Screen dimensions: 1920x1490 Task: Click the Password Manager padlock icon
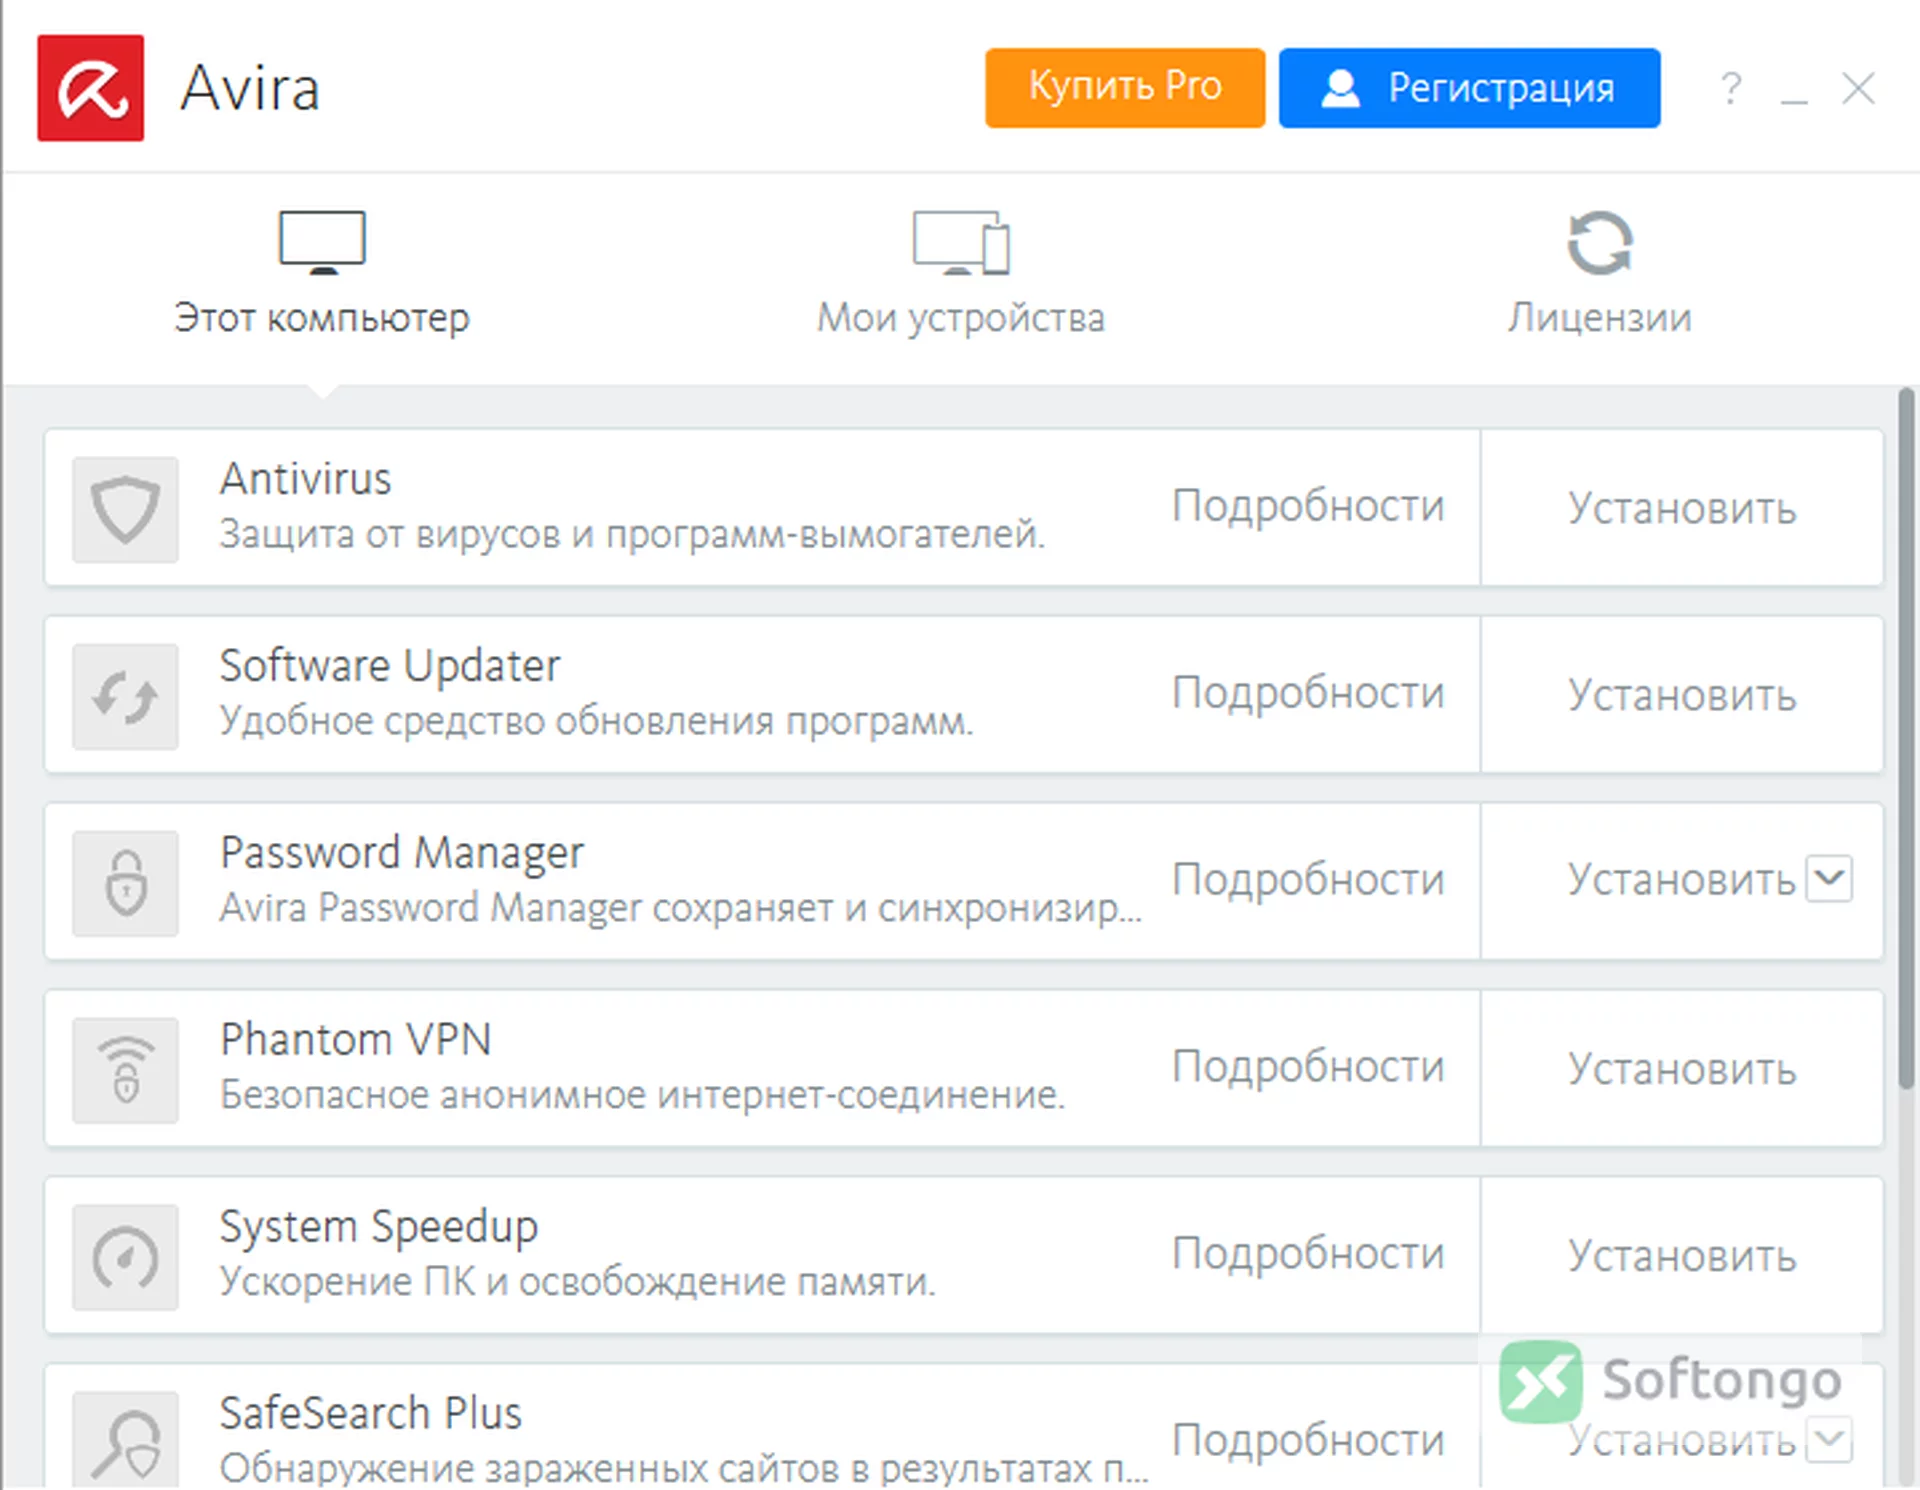coord(125,884)
